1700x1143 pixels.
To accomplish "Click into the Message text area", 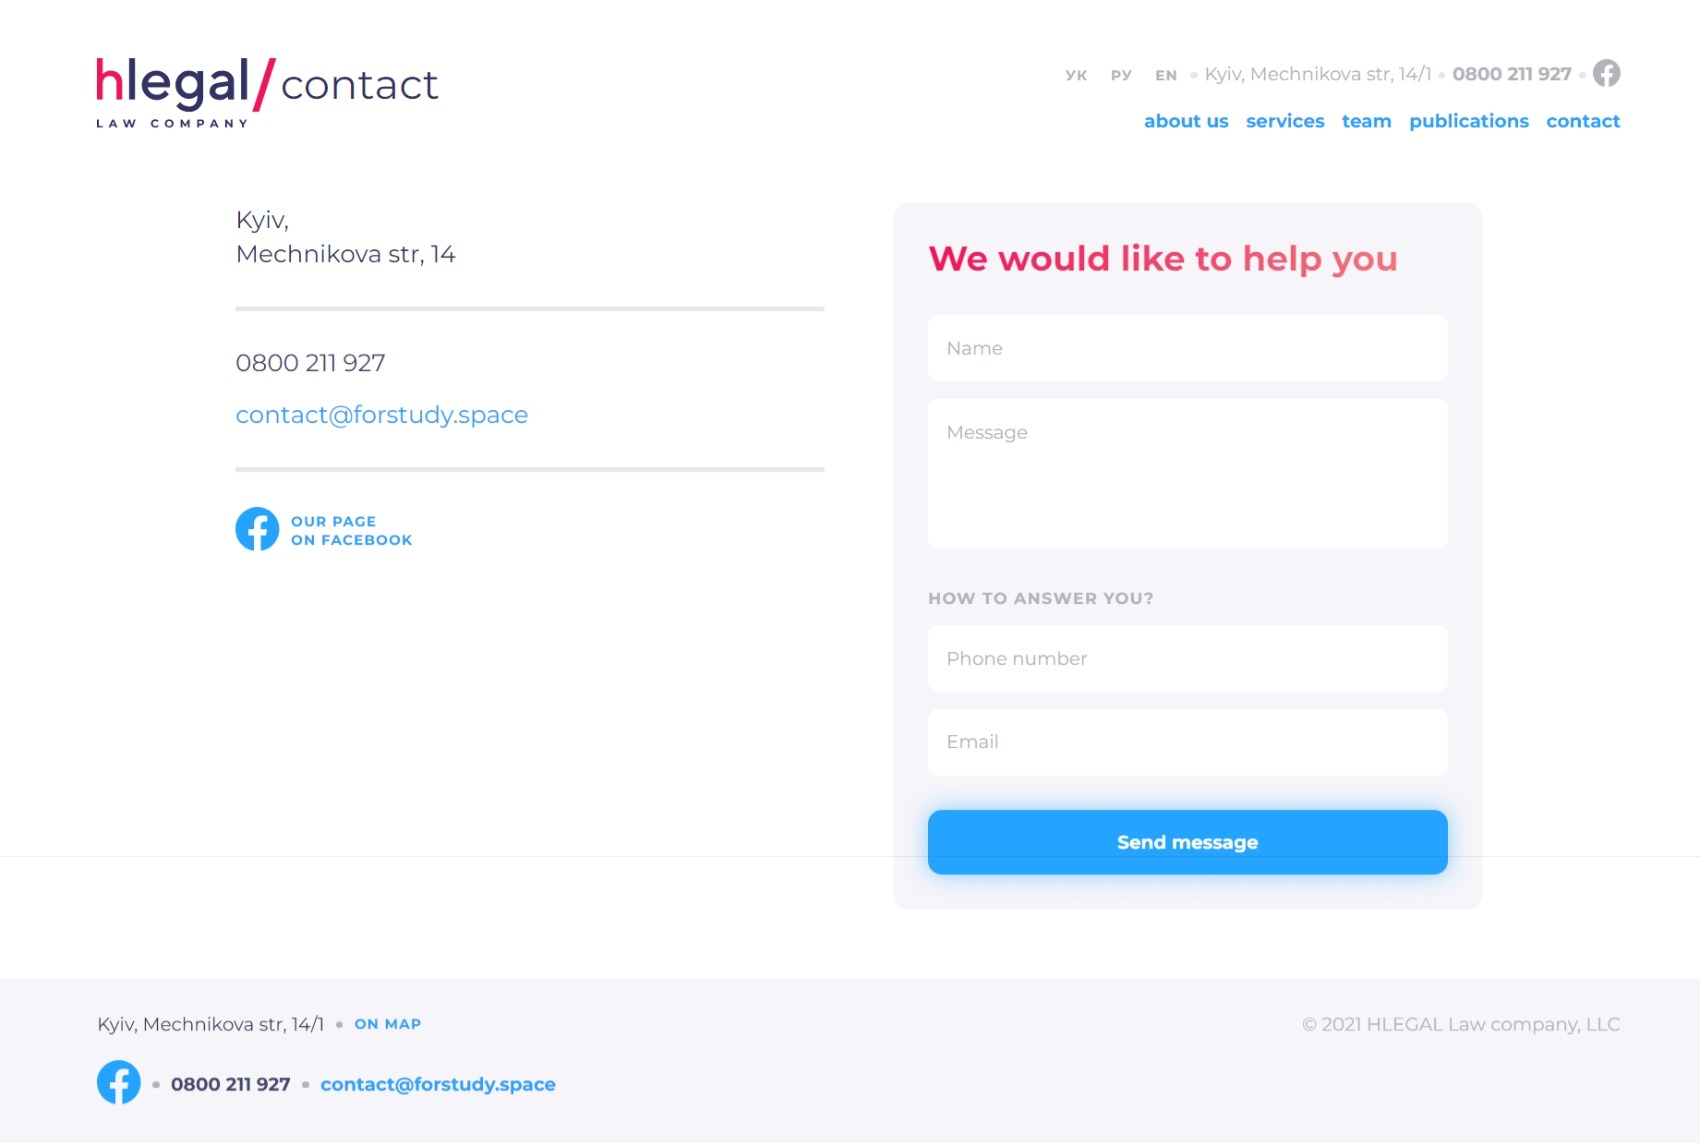I will point(1187,473).
